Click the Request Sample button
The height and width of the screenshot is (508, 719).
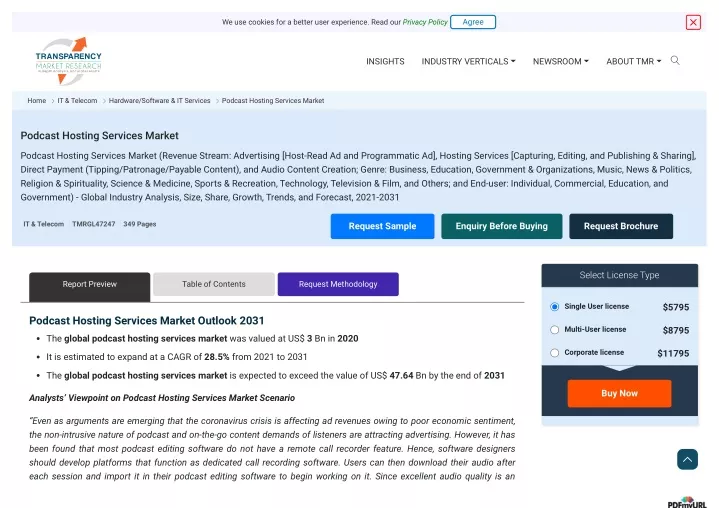pos(382,226)
